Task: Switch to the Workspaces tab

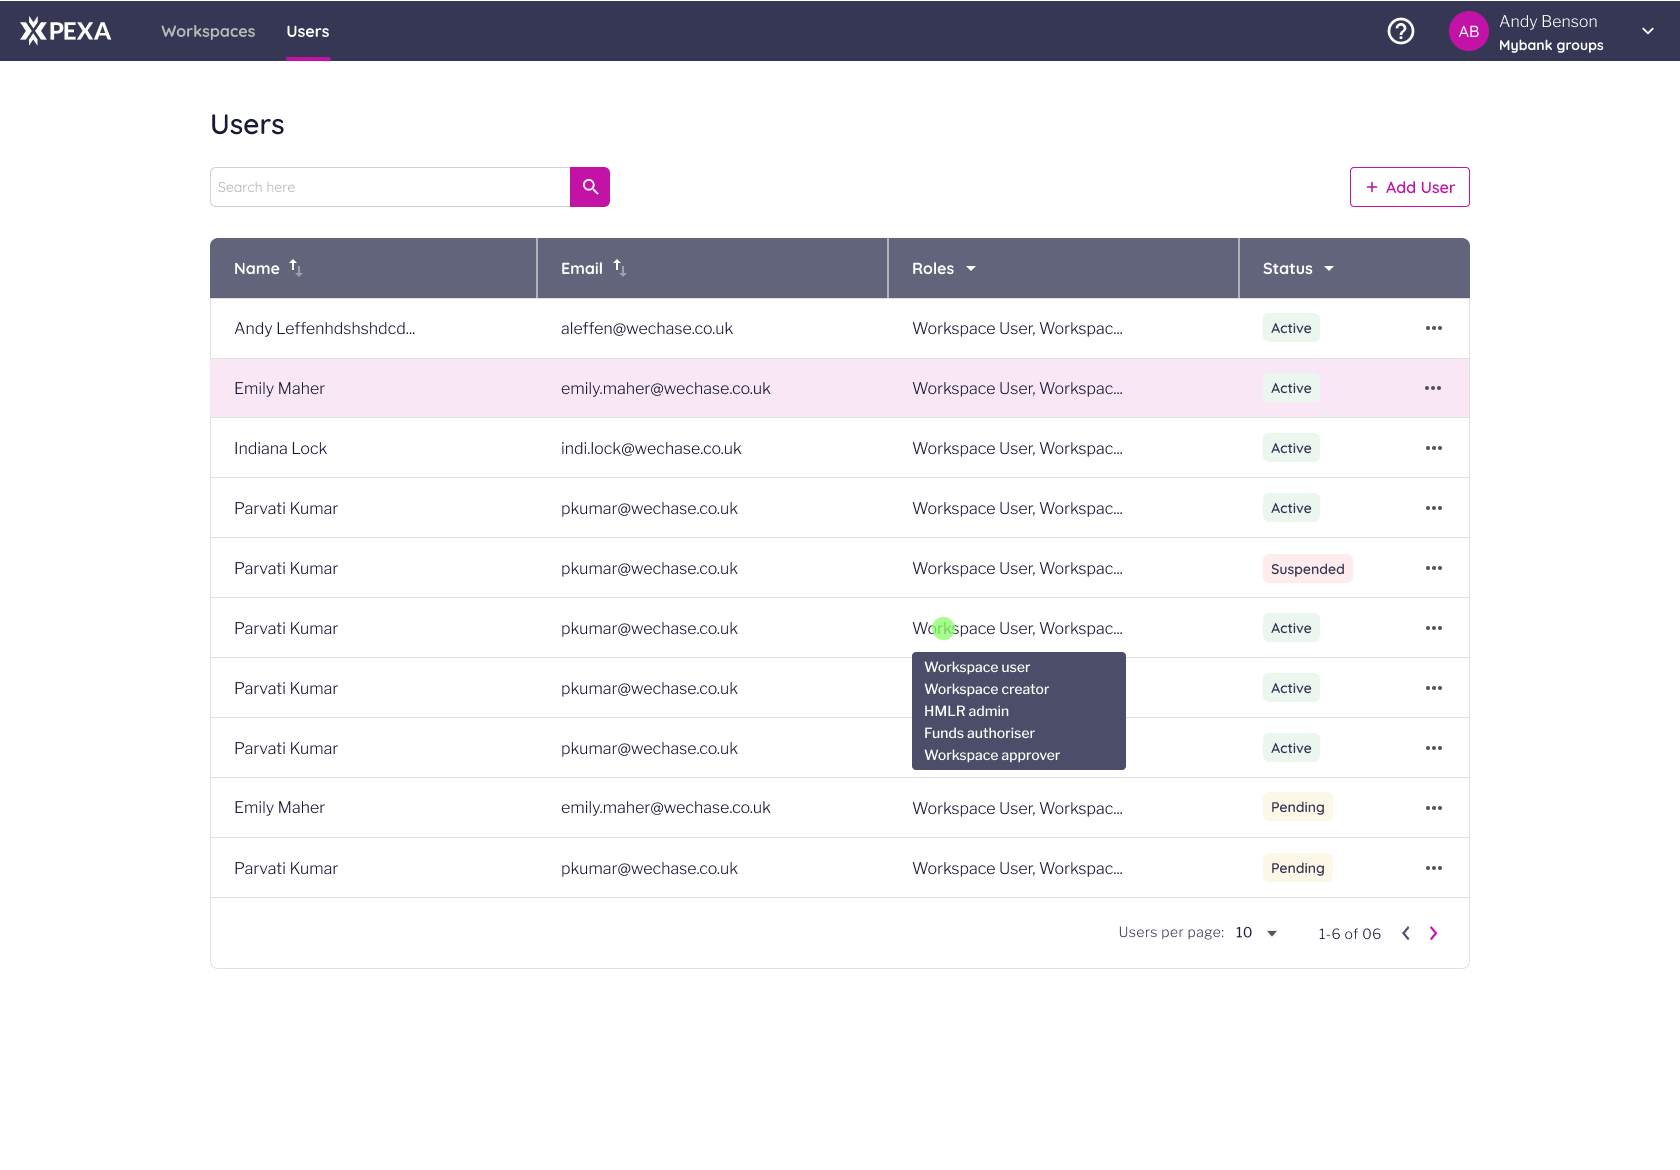Action: click(208, 31)
